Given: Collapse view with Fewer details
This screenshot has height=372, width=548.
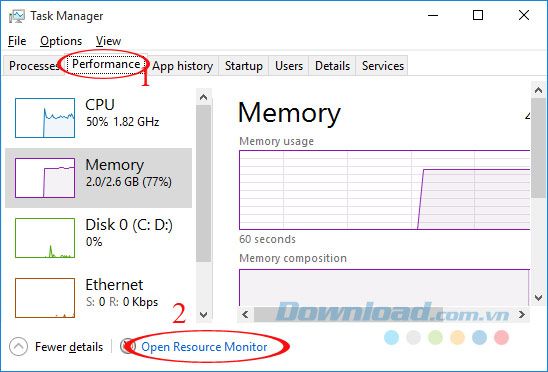Looking at the screenshot, I should click(x=69, y=347).
